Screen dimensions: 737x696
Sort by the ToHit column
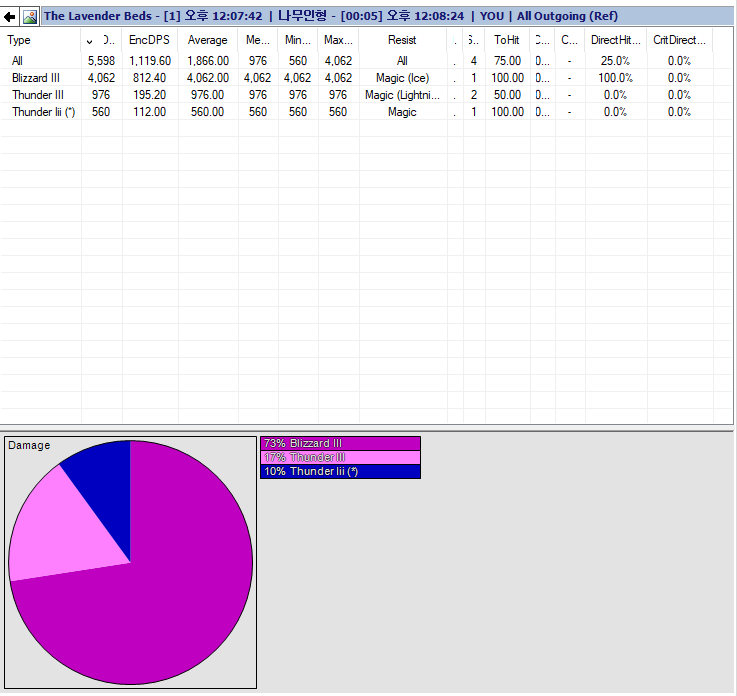click(x=507, y=40)
